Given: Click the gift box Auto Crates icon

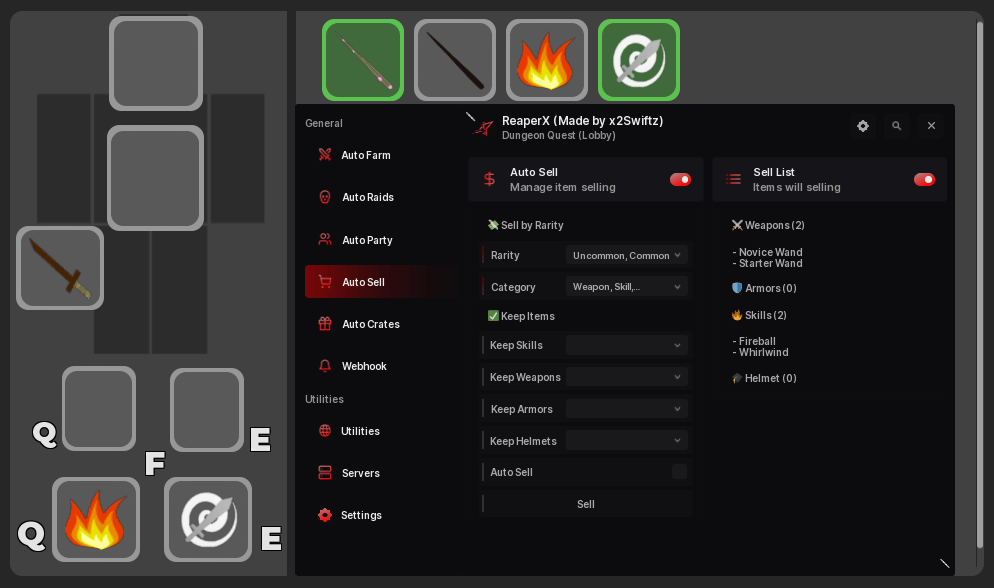Looking at the screenshot, I should pos(325,324).
